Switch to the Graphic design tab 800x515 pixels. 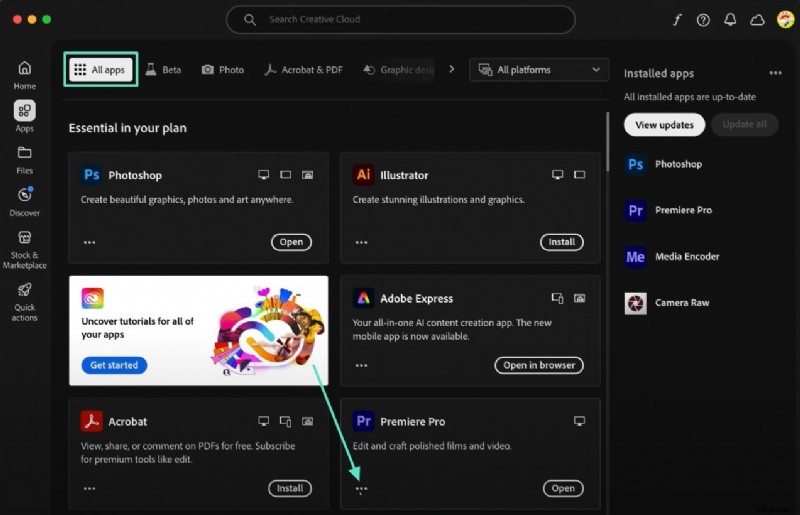tap(398, 69)
